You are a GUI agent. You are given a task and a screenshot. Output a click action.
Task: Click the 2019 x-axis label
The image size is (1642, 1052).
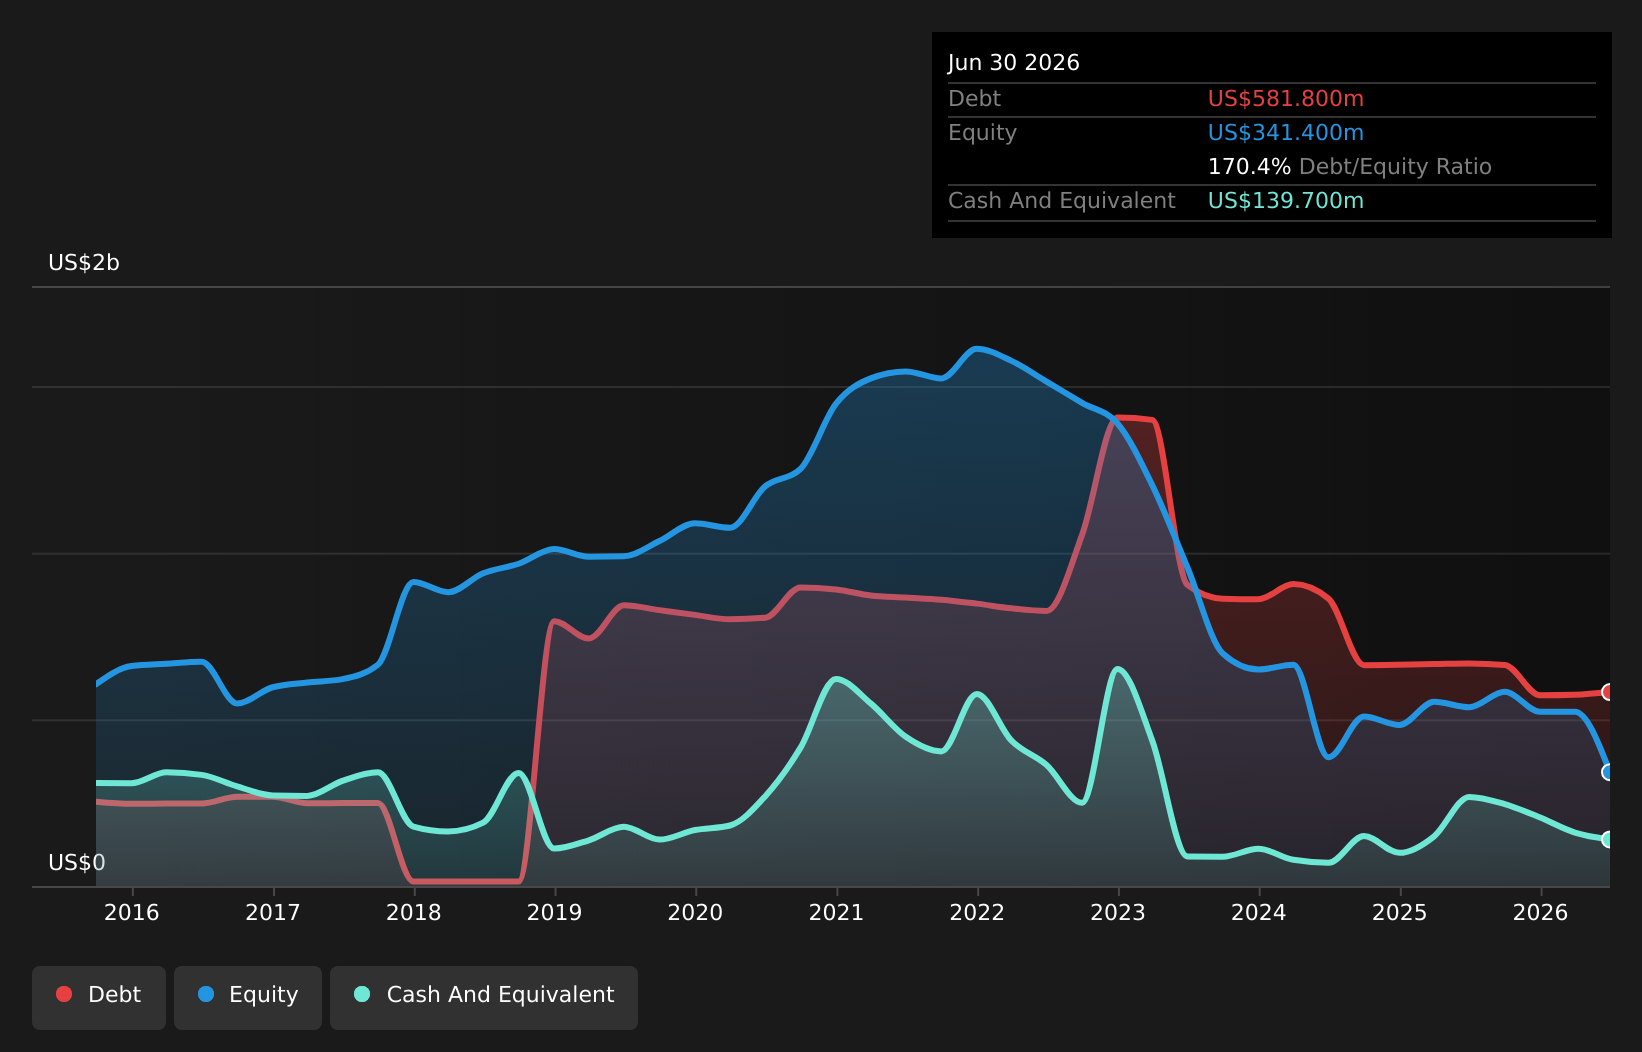click(x=555, y=912)
